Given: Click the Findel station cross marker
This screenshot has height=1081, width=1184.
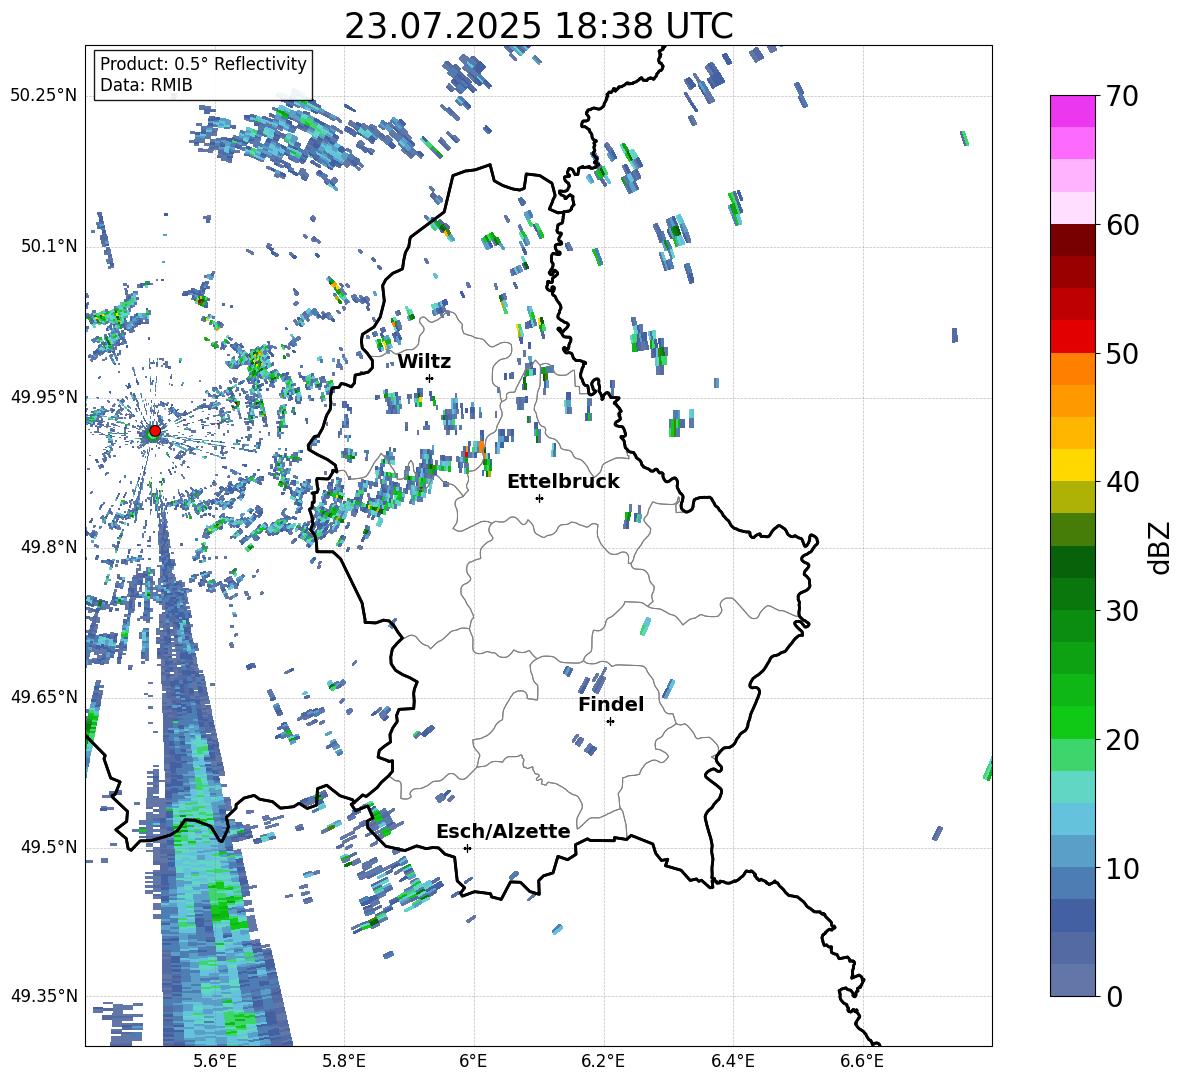Looking at the screenshot, I should coord(610,722).
